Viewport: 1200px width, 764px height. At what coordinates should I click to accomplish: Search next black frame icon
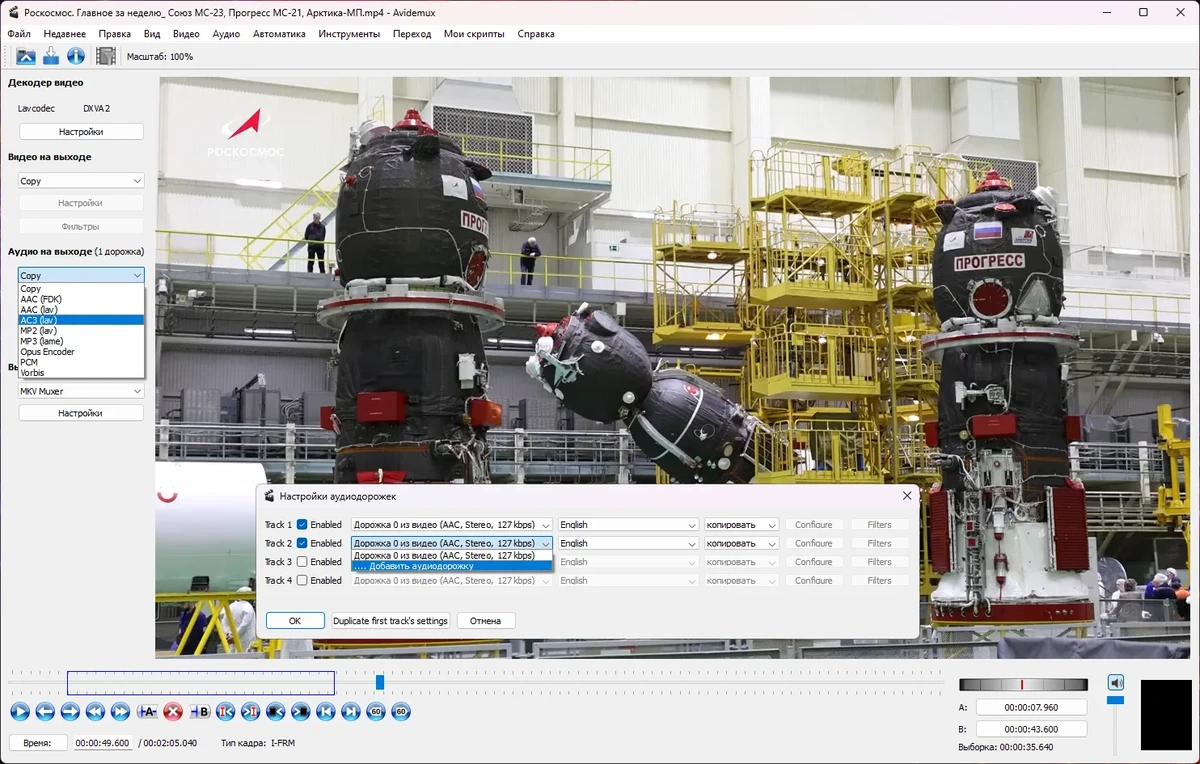300,712
